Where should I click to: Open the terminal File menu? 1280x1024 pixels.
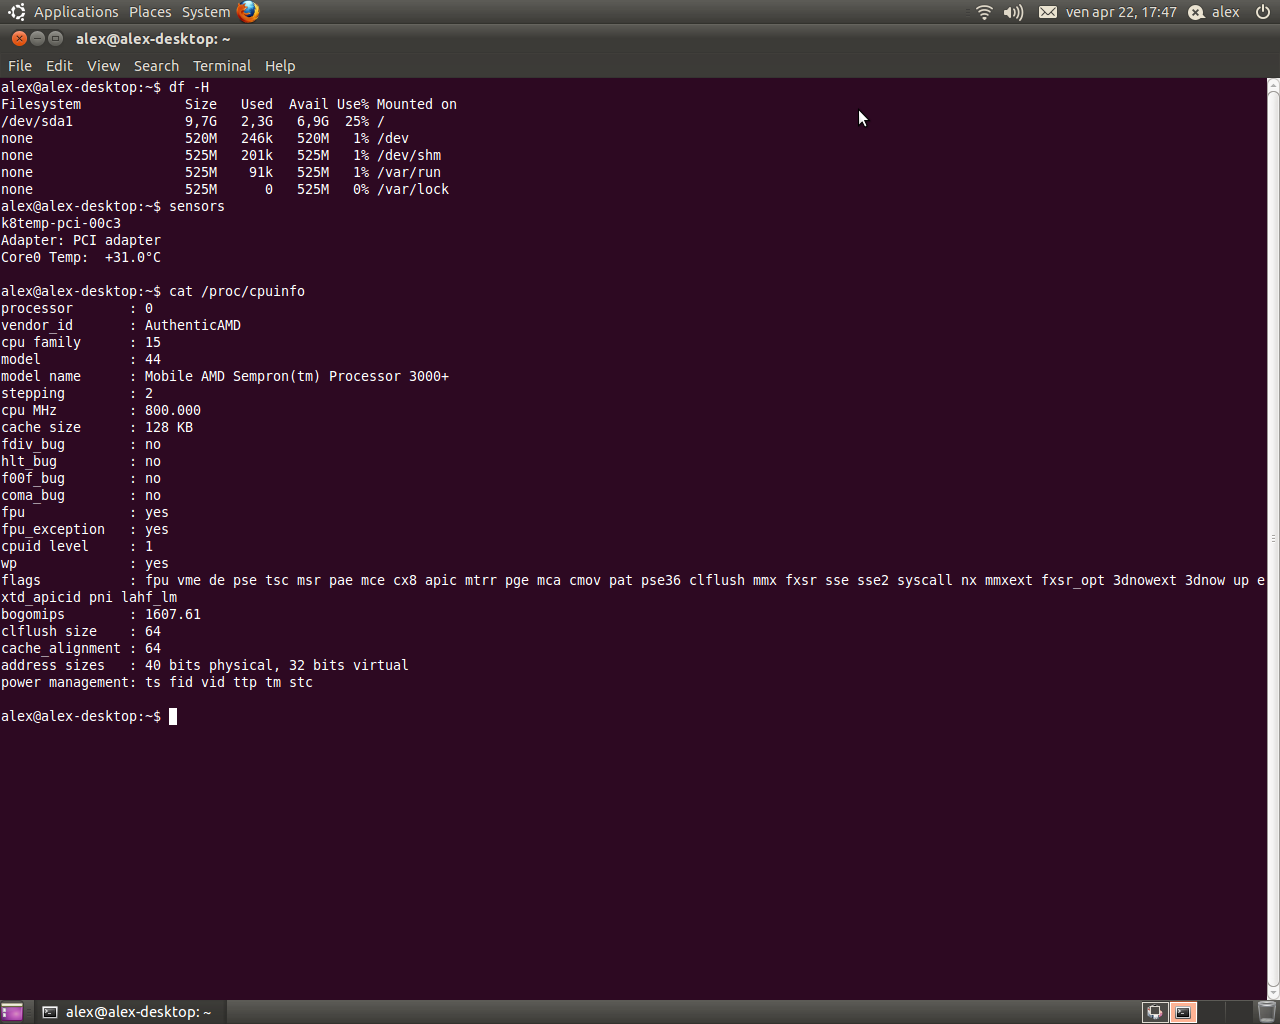point(20,66)
